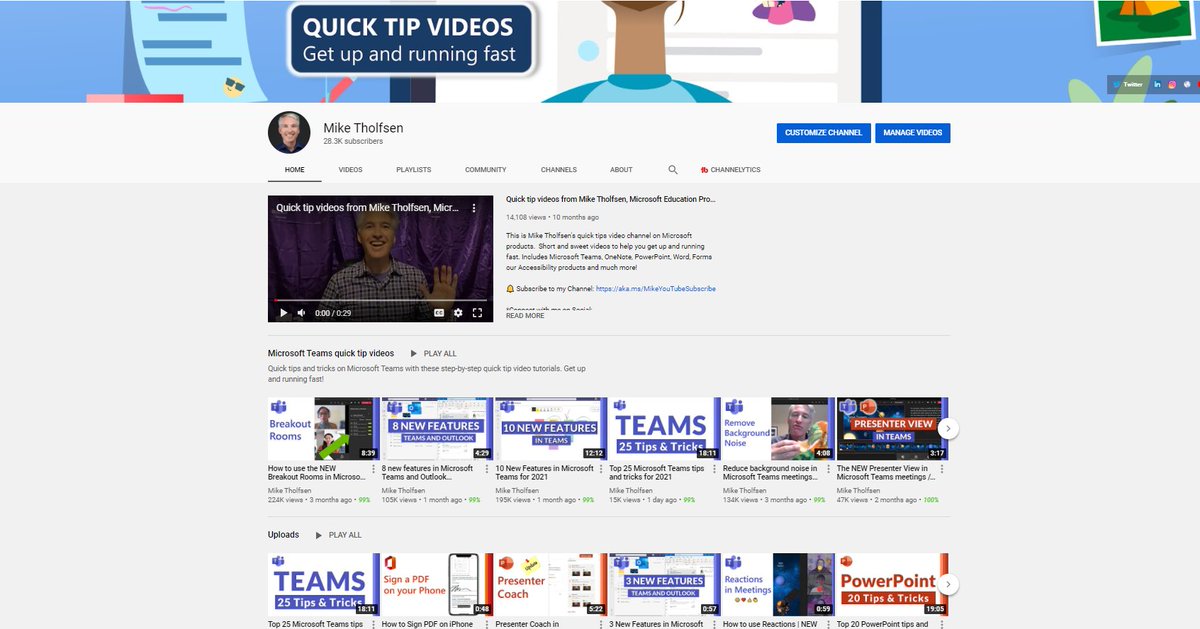The image size is (1200, 629).
Task: Click the trailer title link beside player
Action: click(x=611, y=199)
